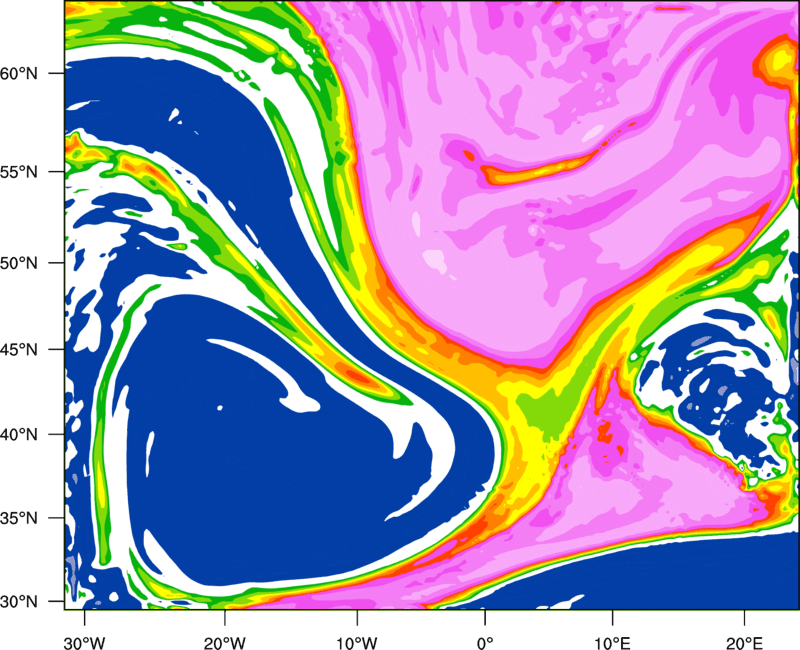
Task: Click the 30°N latitude label
Action: pyautogui.click(x=19, y=602)
